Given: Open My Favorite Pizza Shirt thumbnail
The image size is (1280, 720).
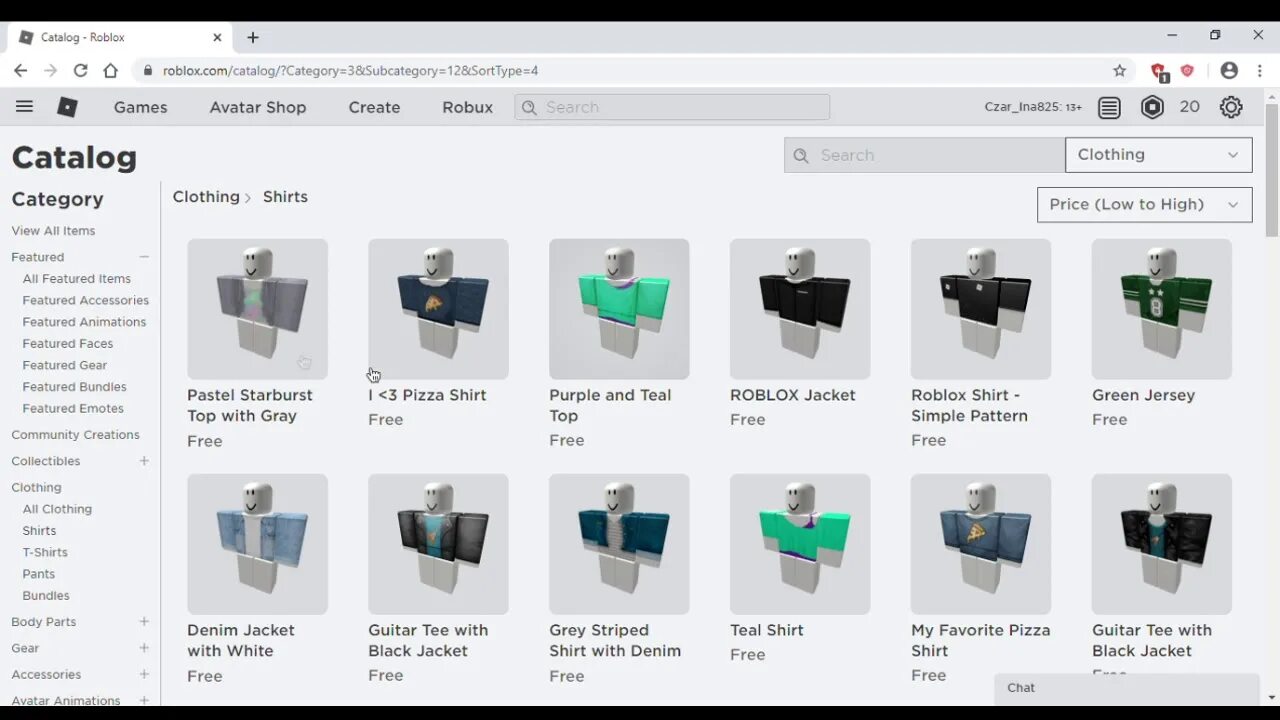Looking at the screenshot, I should coord(981,544).
